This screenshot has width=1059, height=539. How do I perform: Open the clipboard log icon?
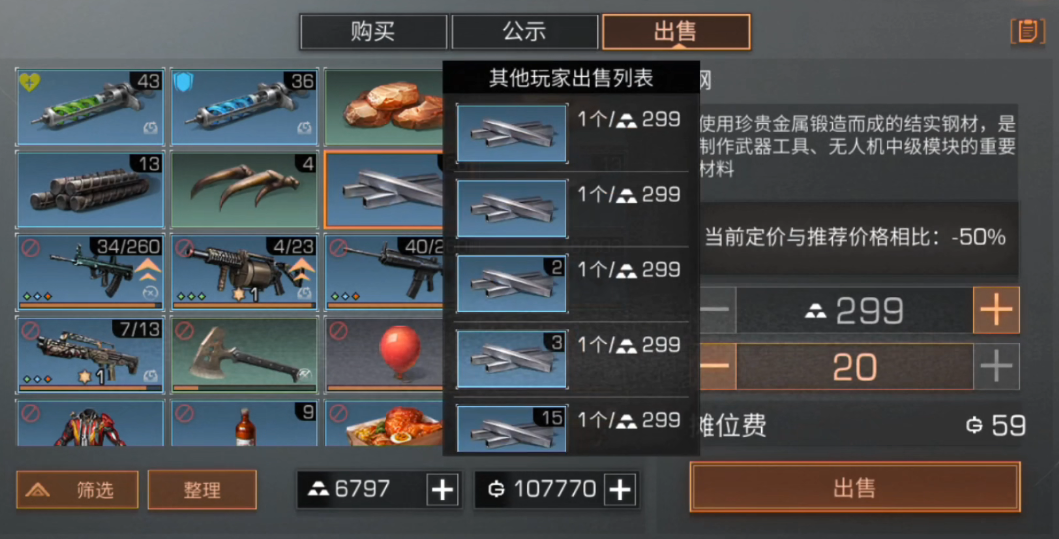tap(1027, 31)
